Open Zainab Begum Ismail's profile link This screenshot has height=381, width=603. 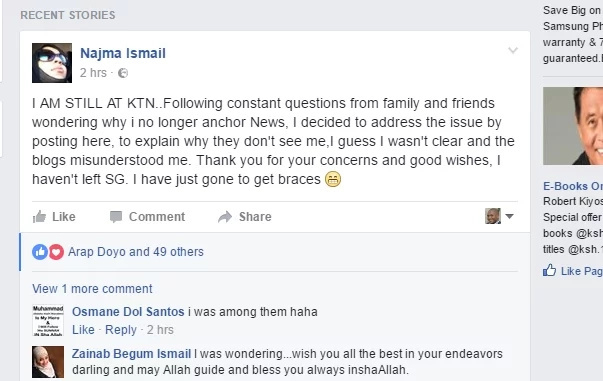tap(131, 353)
